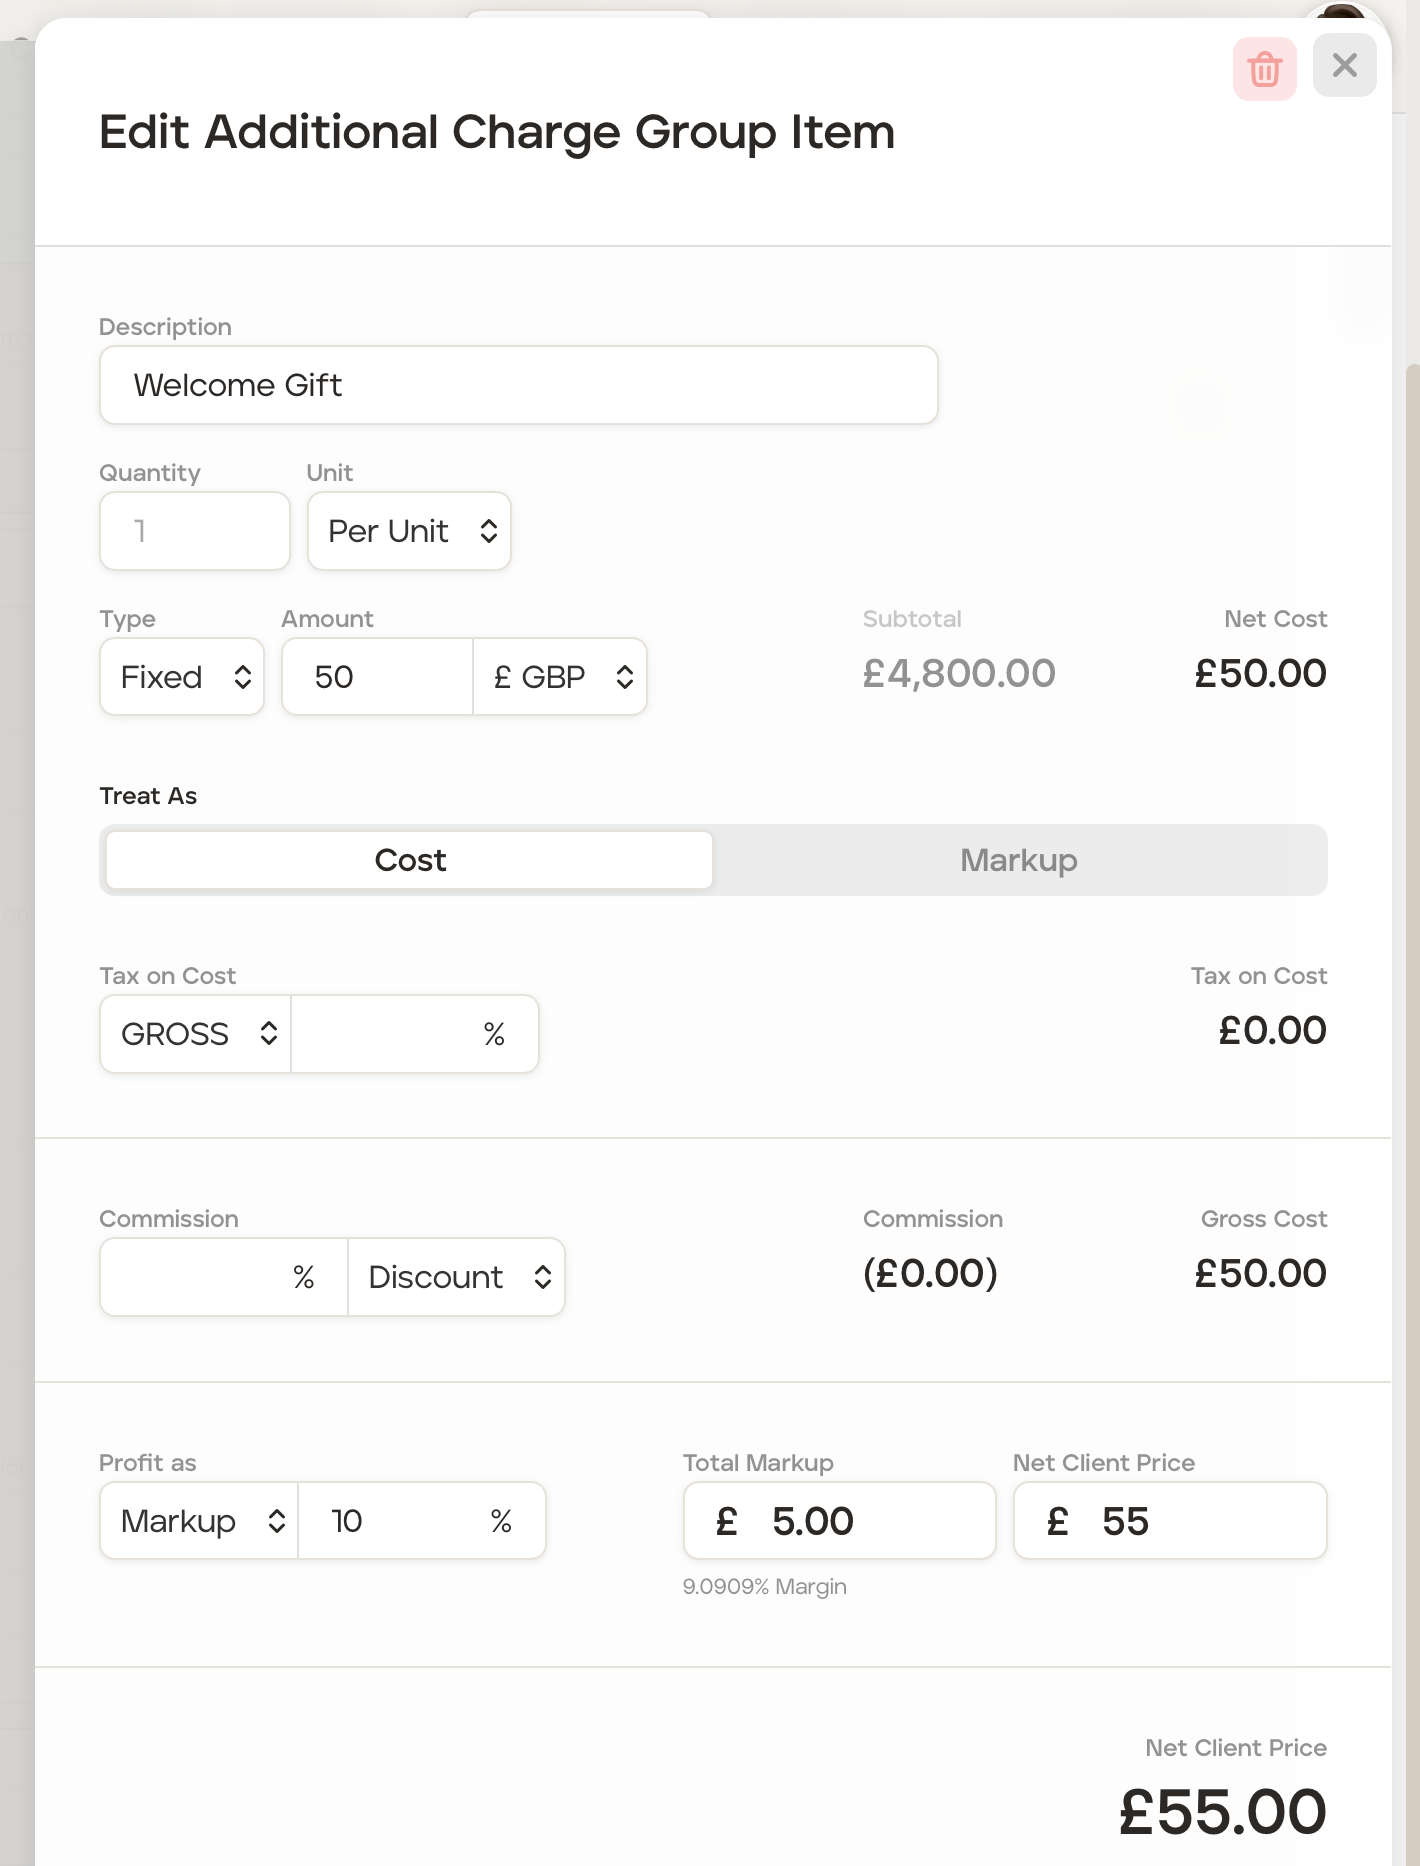
Task: Change the £ GBP currency selector
Action: 560,677
